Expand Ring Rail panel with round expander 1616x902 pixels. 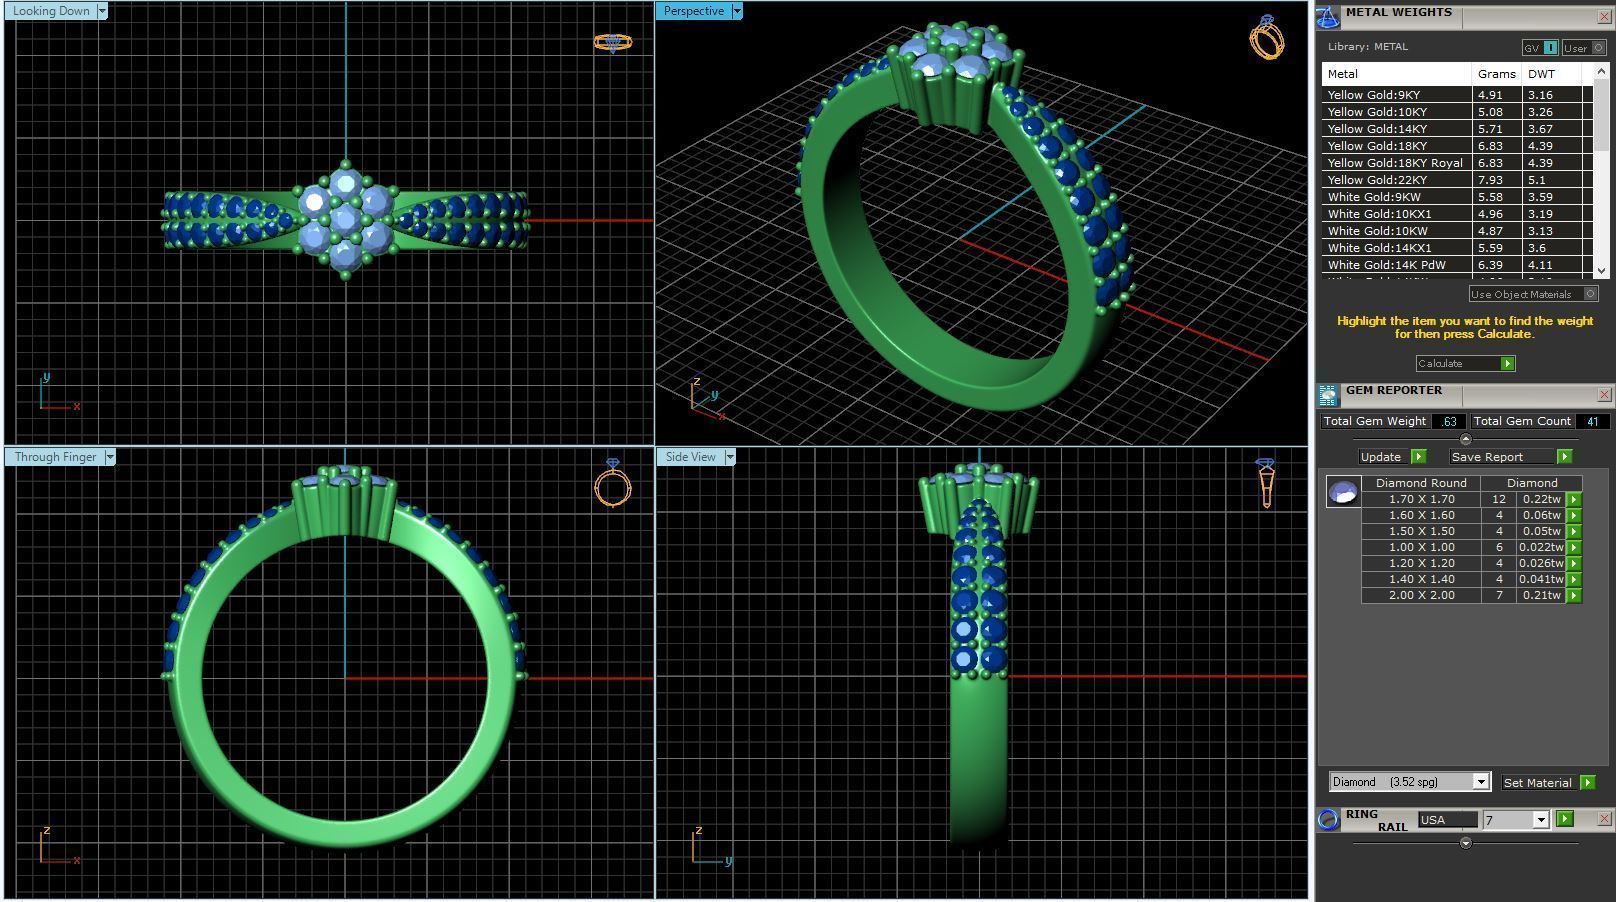click(1465, 843)
